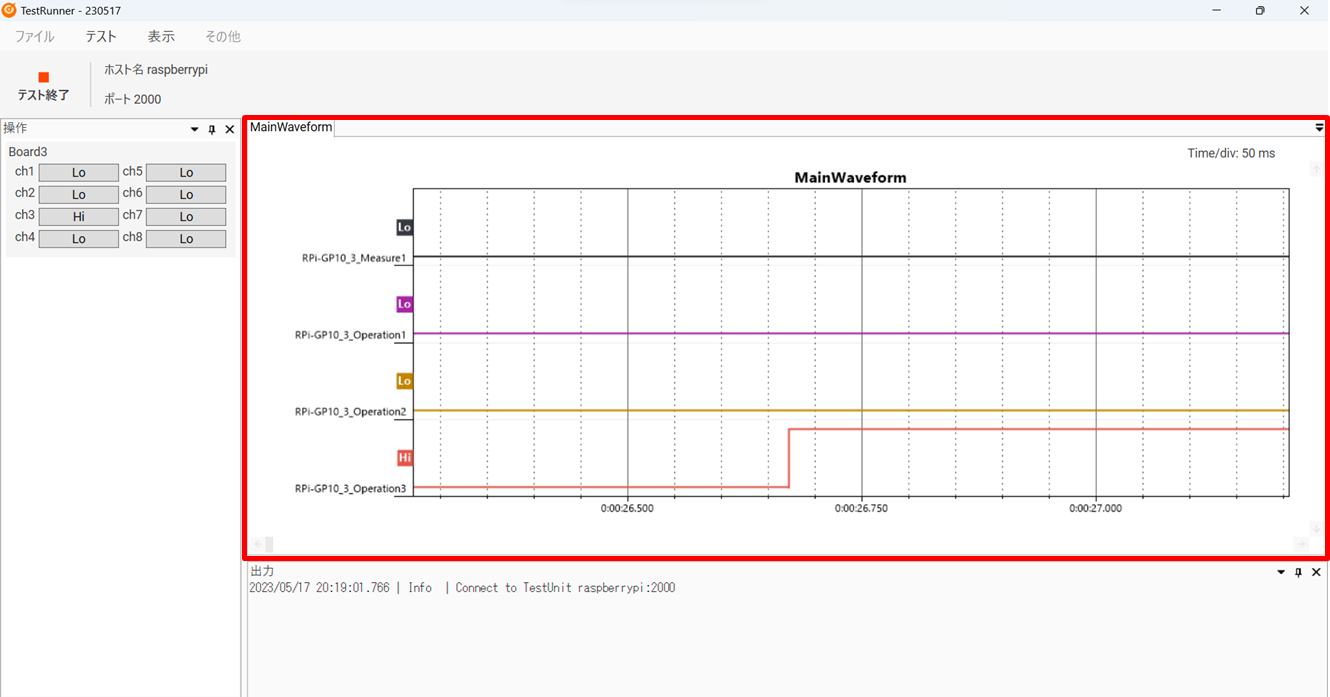1330x697 pixels.
Task: Close the 出力 output panel
Action: click(x=1316, y=572)
